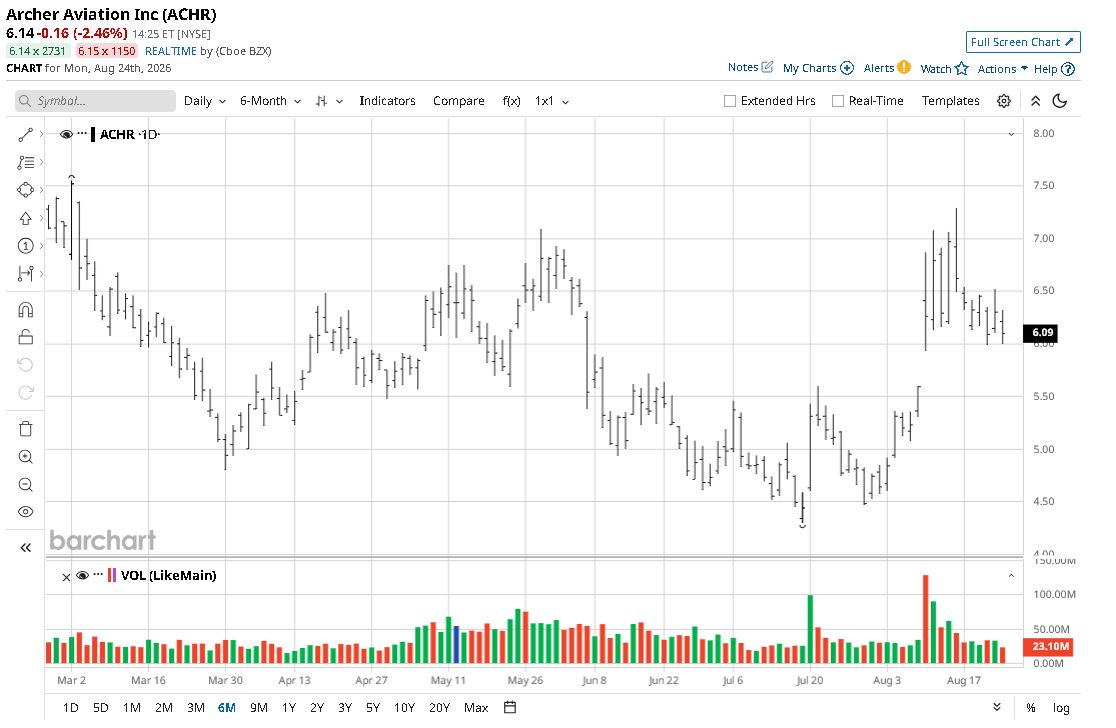
Task: Open the f(x) expressions menu
Action: coord(511,101)
